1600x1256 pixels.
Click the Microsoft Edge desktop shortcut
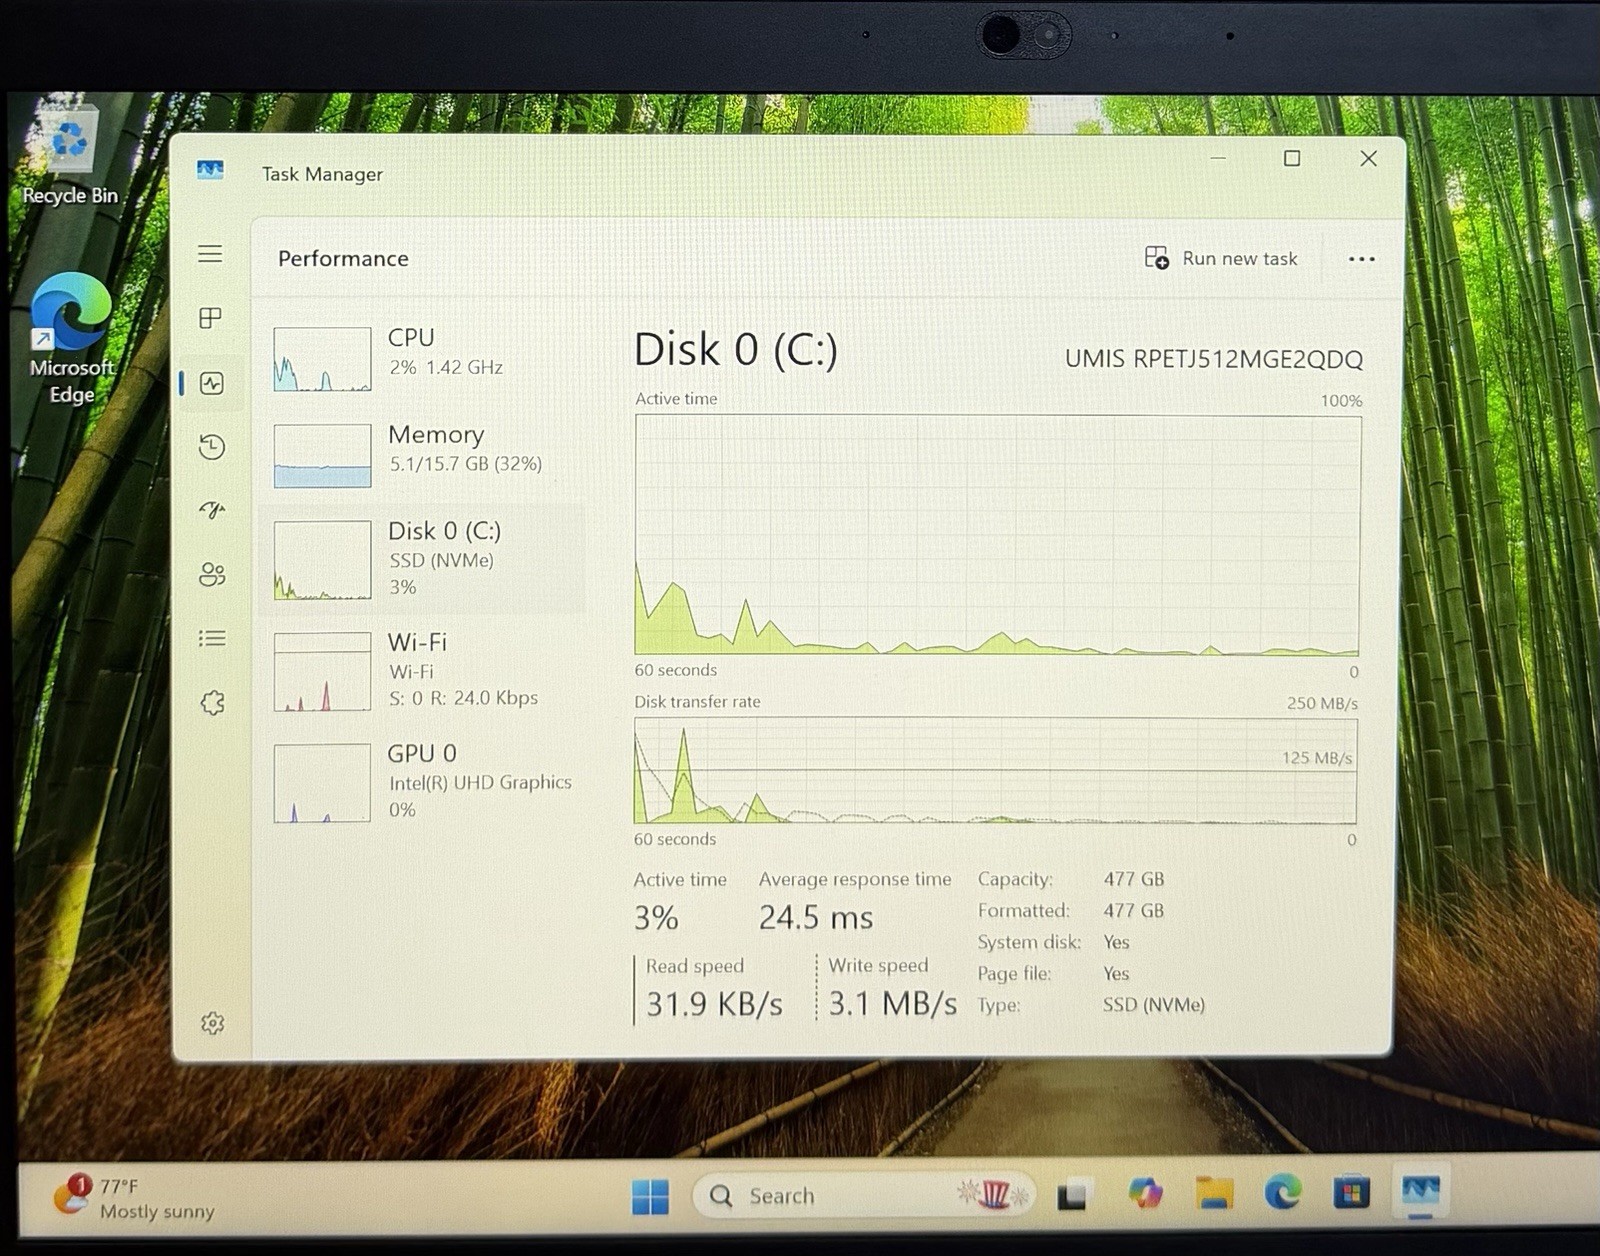(71, 338)
